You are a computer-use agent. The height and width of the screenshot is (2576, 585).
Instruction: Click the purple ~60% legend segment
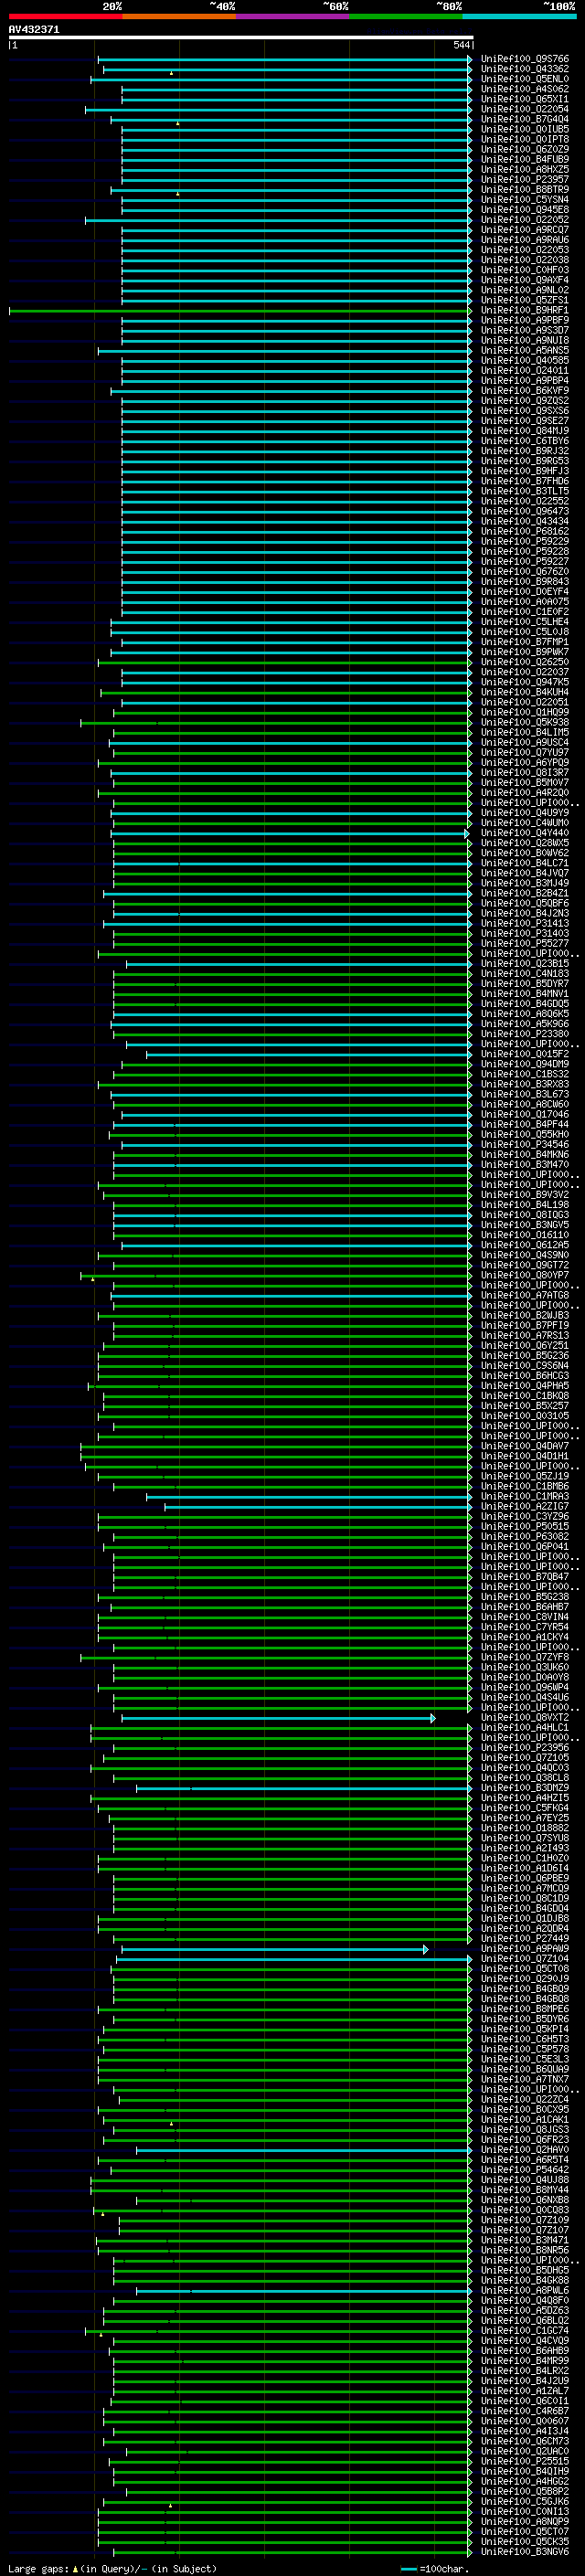(x=292, y=16)
